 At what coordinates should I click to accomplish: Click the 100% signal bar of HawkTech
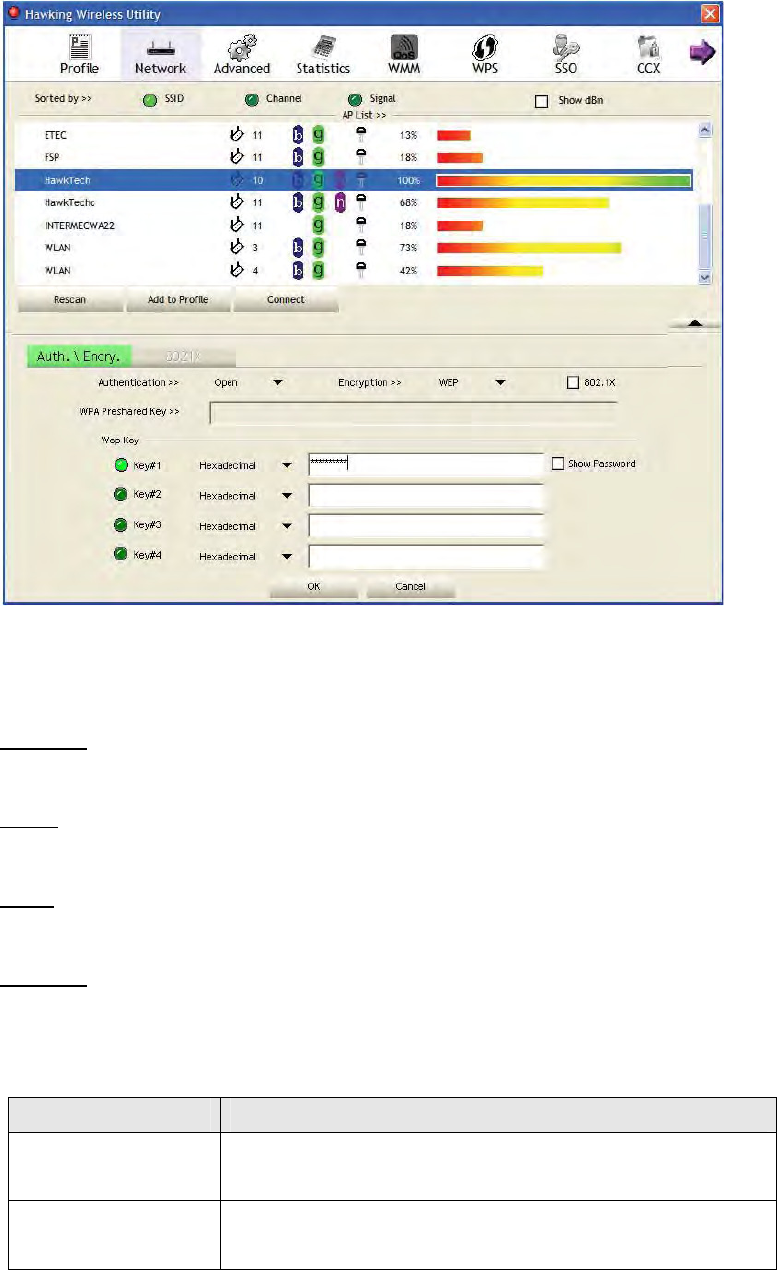pos(564,180)
